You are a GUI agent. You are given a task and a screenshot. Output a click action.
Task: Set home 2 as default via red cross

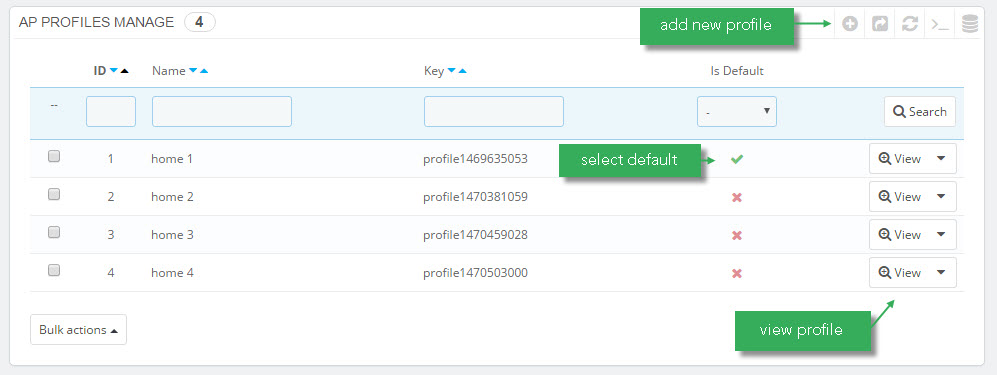(x=737, y=197)
